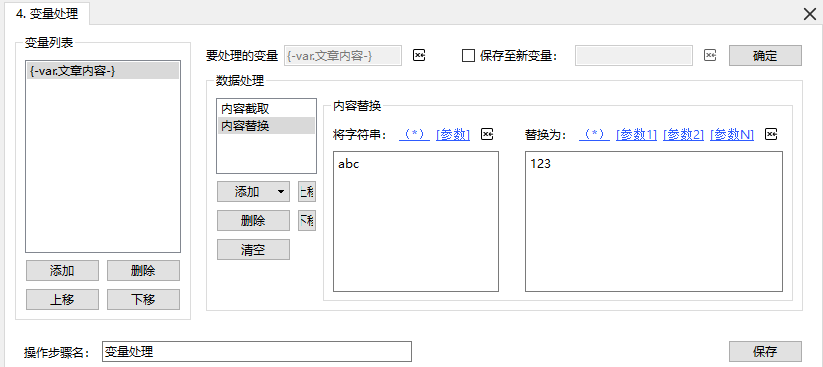The height and width of the screenshot is (367, 823).
Task: Click the [参数] link after 将字符串
Action: click(x=453, y=134)
